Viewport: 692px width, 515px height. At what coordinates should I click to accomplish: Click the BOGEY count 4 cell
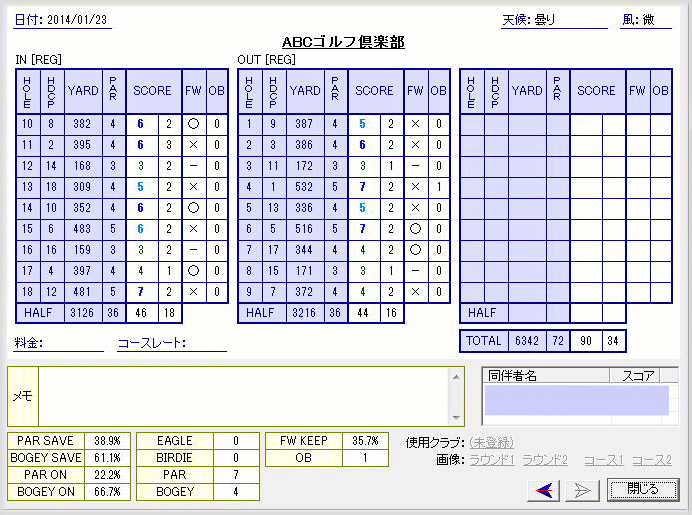coord(236,492)
